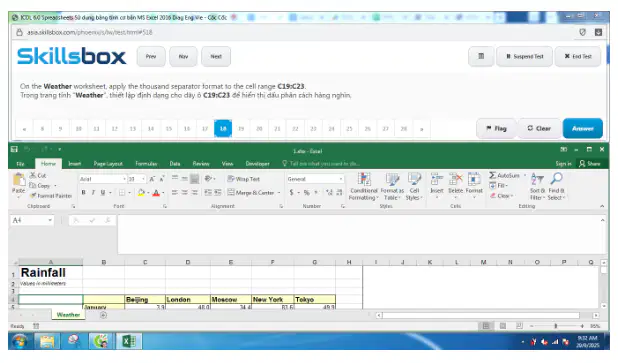The width and height of the screenshot is (618, 363).
Task: Select the Format Painter brush
Action: pos(34,195)
